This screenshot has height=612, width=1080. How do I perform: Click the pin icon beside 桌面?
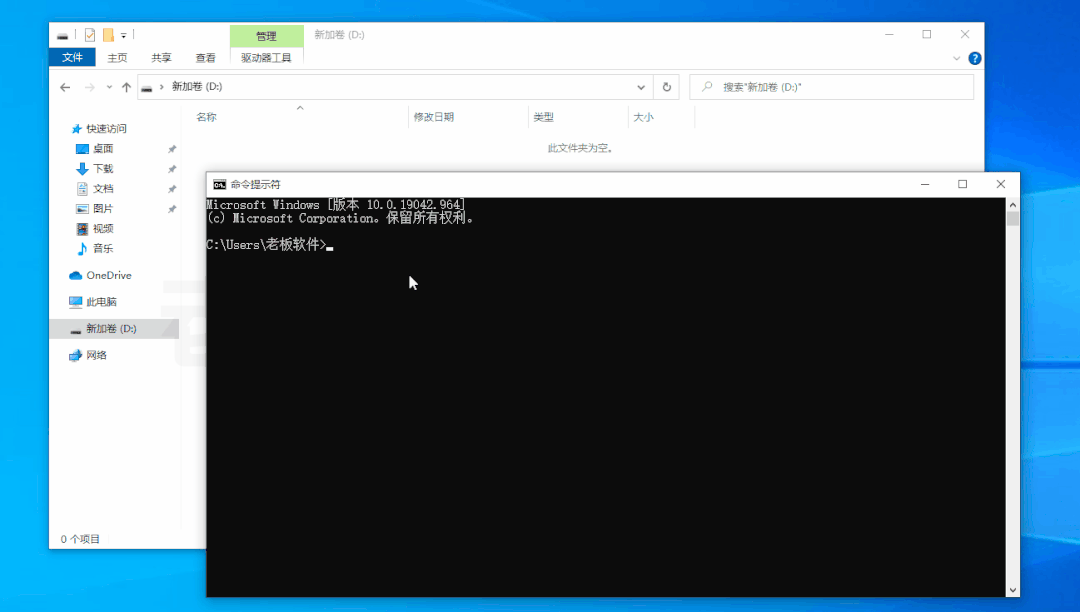coord(172,149)
